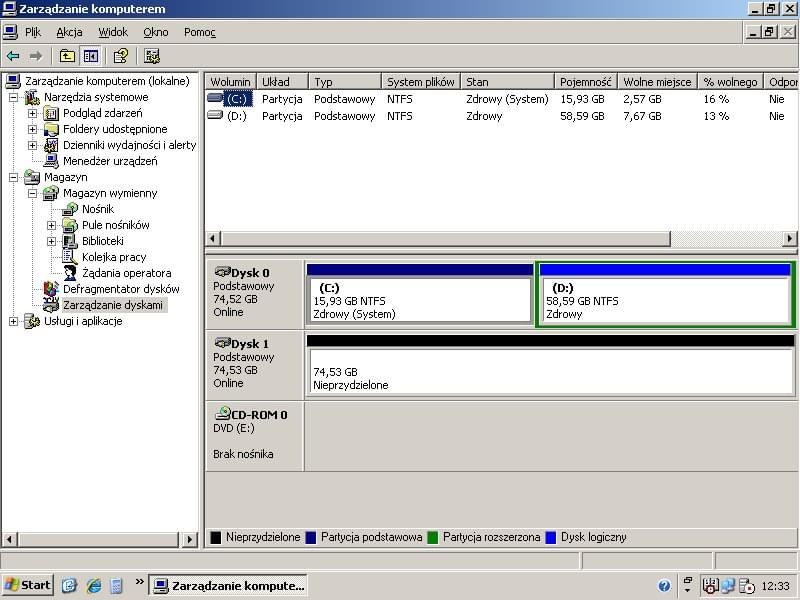Click the Up one level folder icon
Screen dimensions: 800x600
pos(68,56)
